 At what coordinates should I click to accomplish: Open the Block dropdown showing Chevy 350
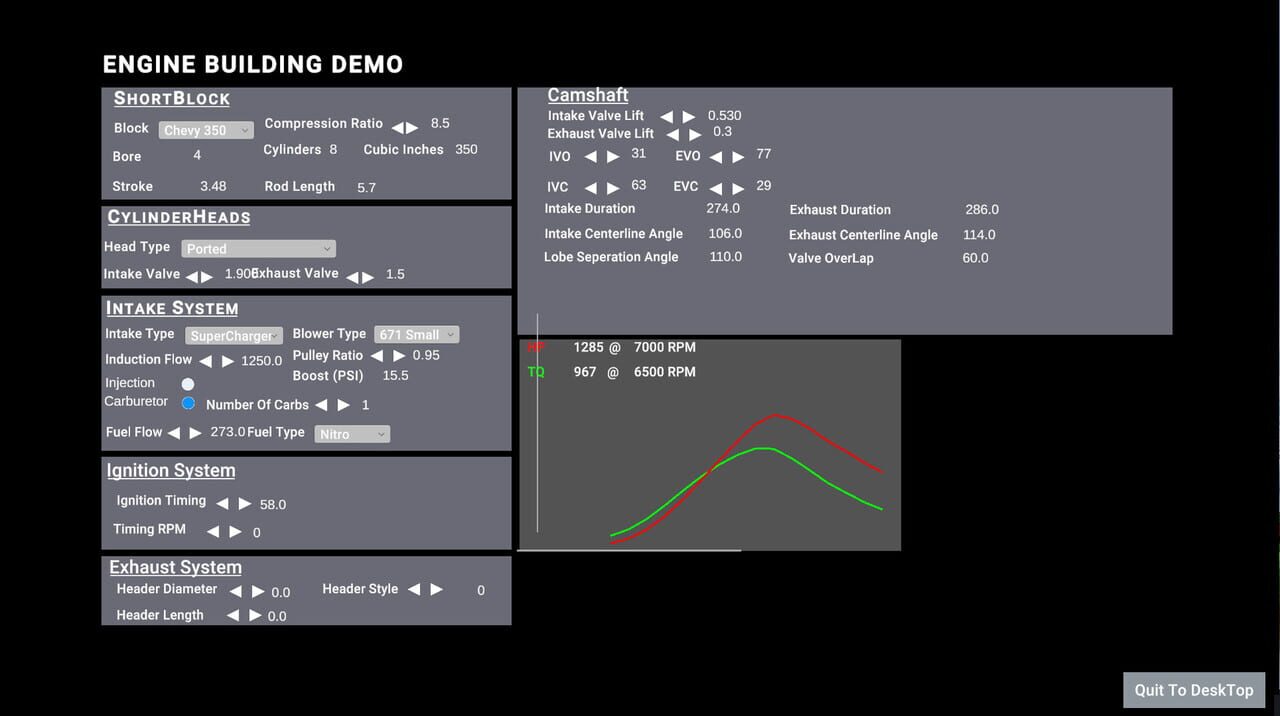tap(206, 131)
